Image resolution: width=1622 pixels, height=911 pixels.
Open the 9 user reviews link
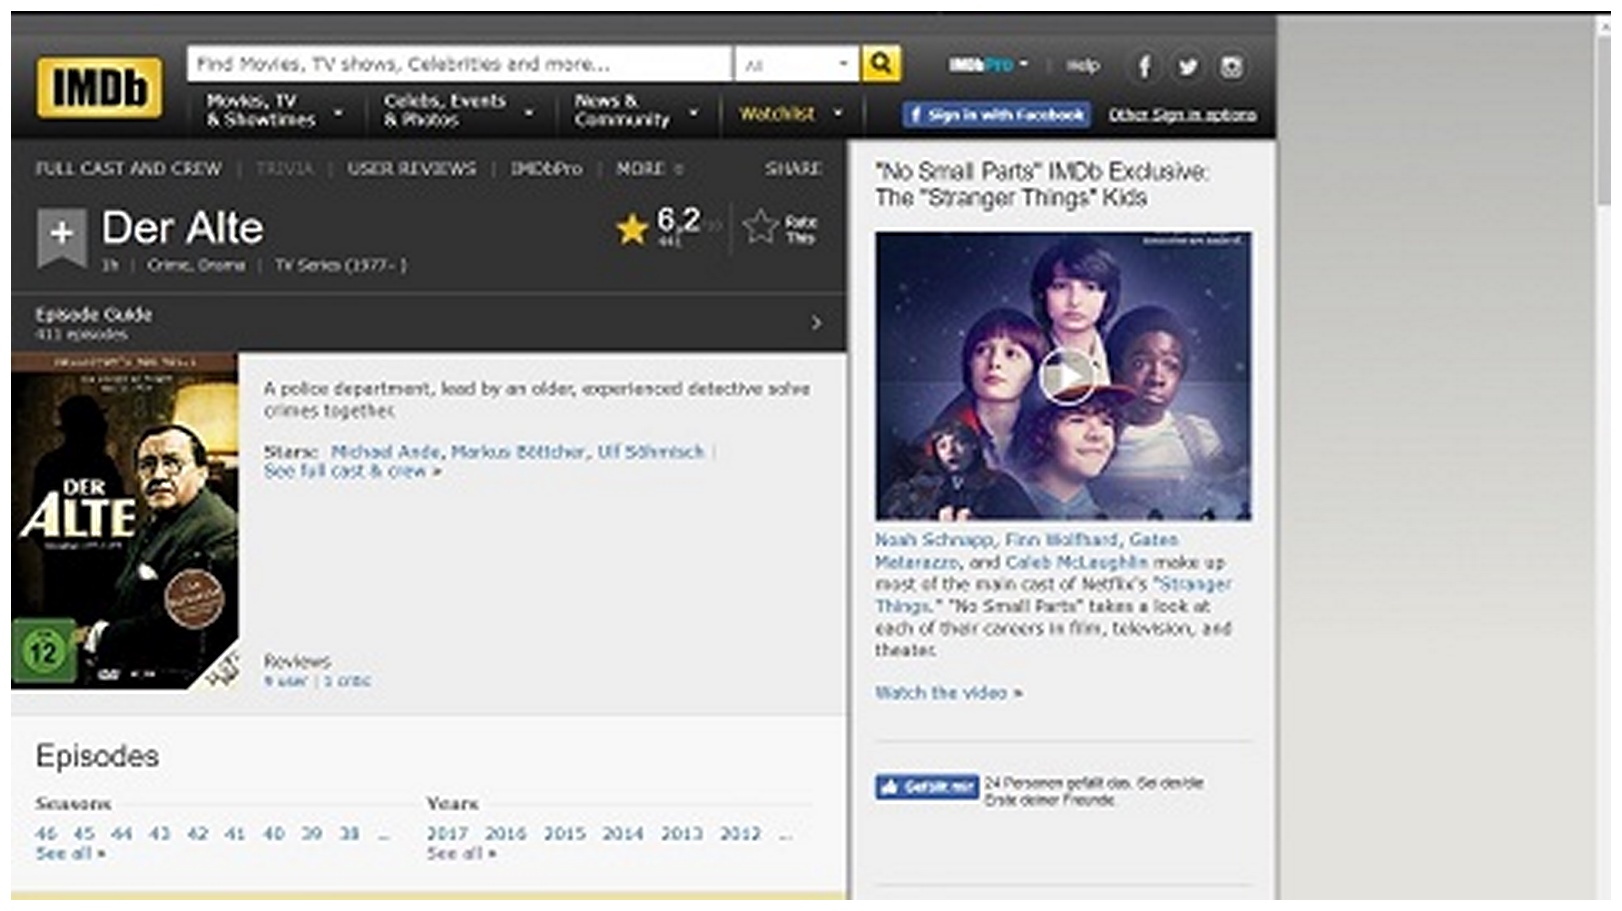pos(285,681)
